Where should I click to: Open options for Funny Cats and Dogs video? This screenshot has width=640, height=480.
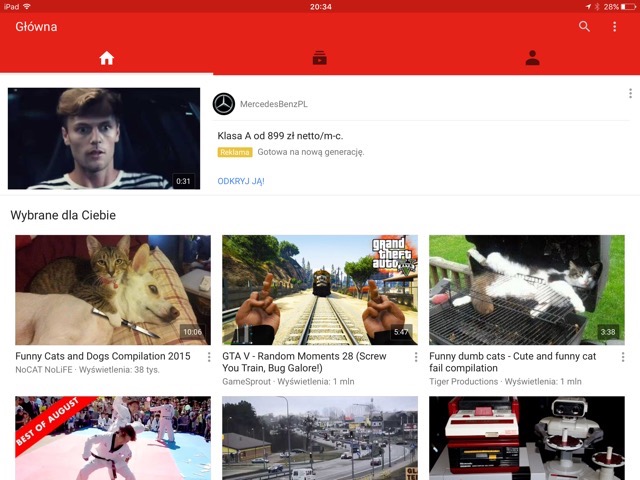(x=209, y=357)
